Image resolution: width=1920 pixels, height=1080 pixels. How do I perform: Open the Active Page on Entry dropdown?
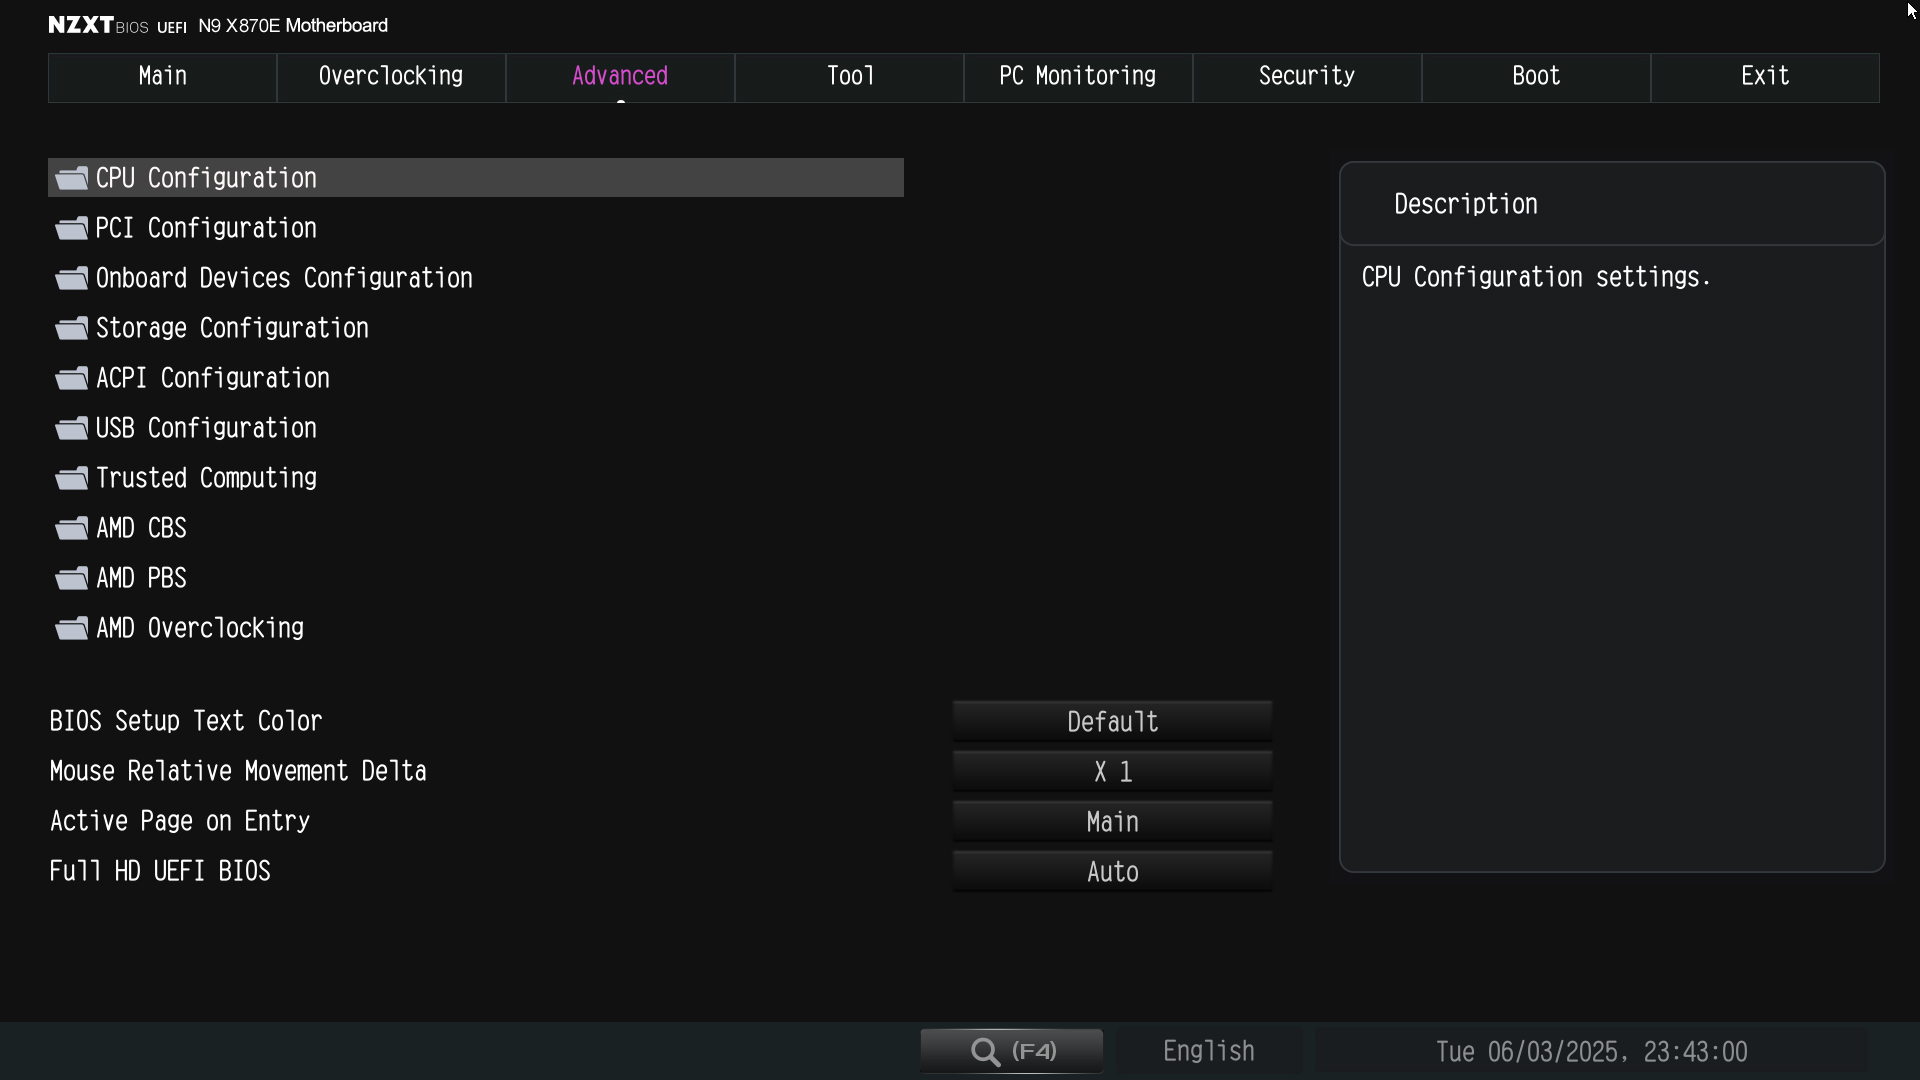1112,821
